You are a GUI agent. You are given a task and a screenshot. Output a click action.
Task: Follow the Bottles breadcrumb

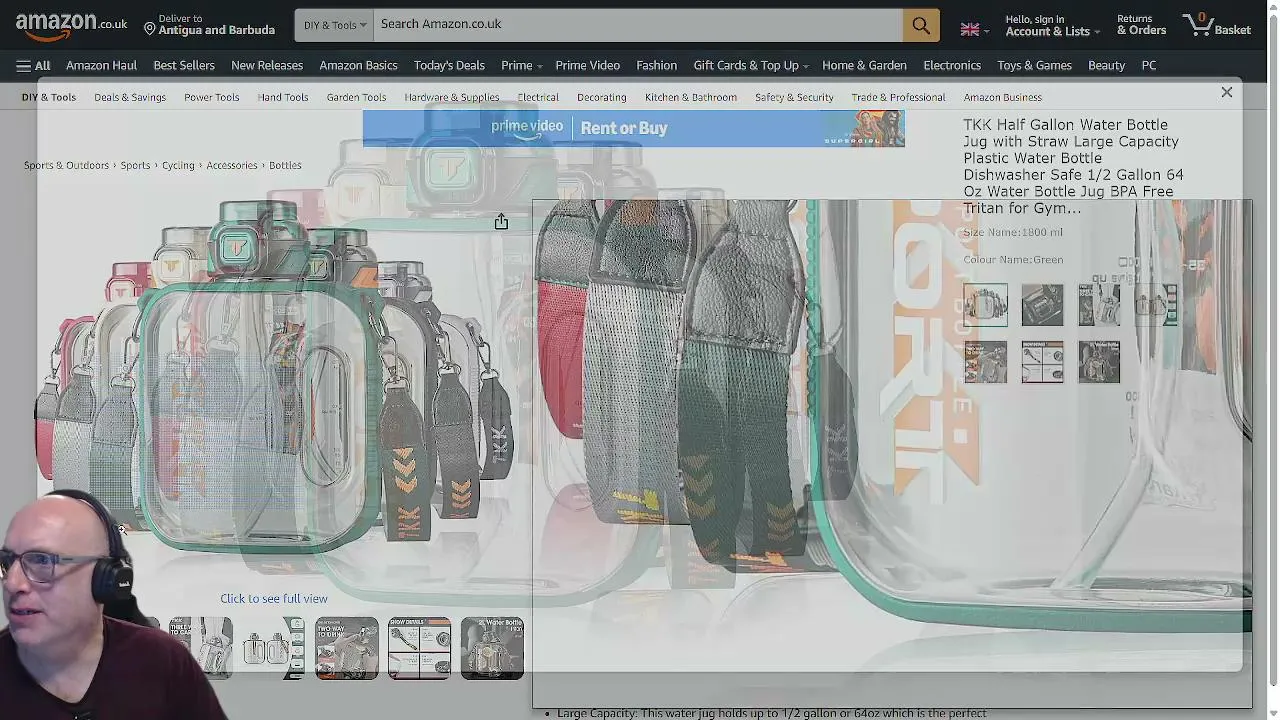click(285, 166)
